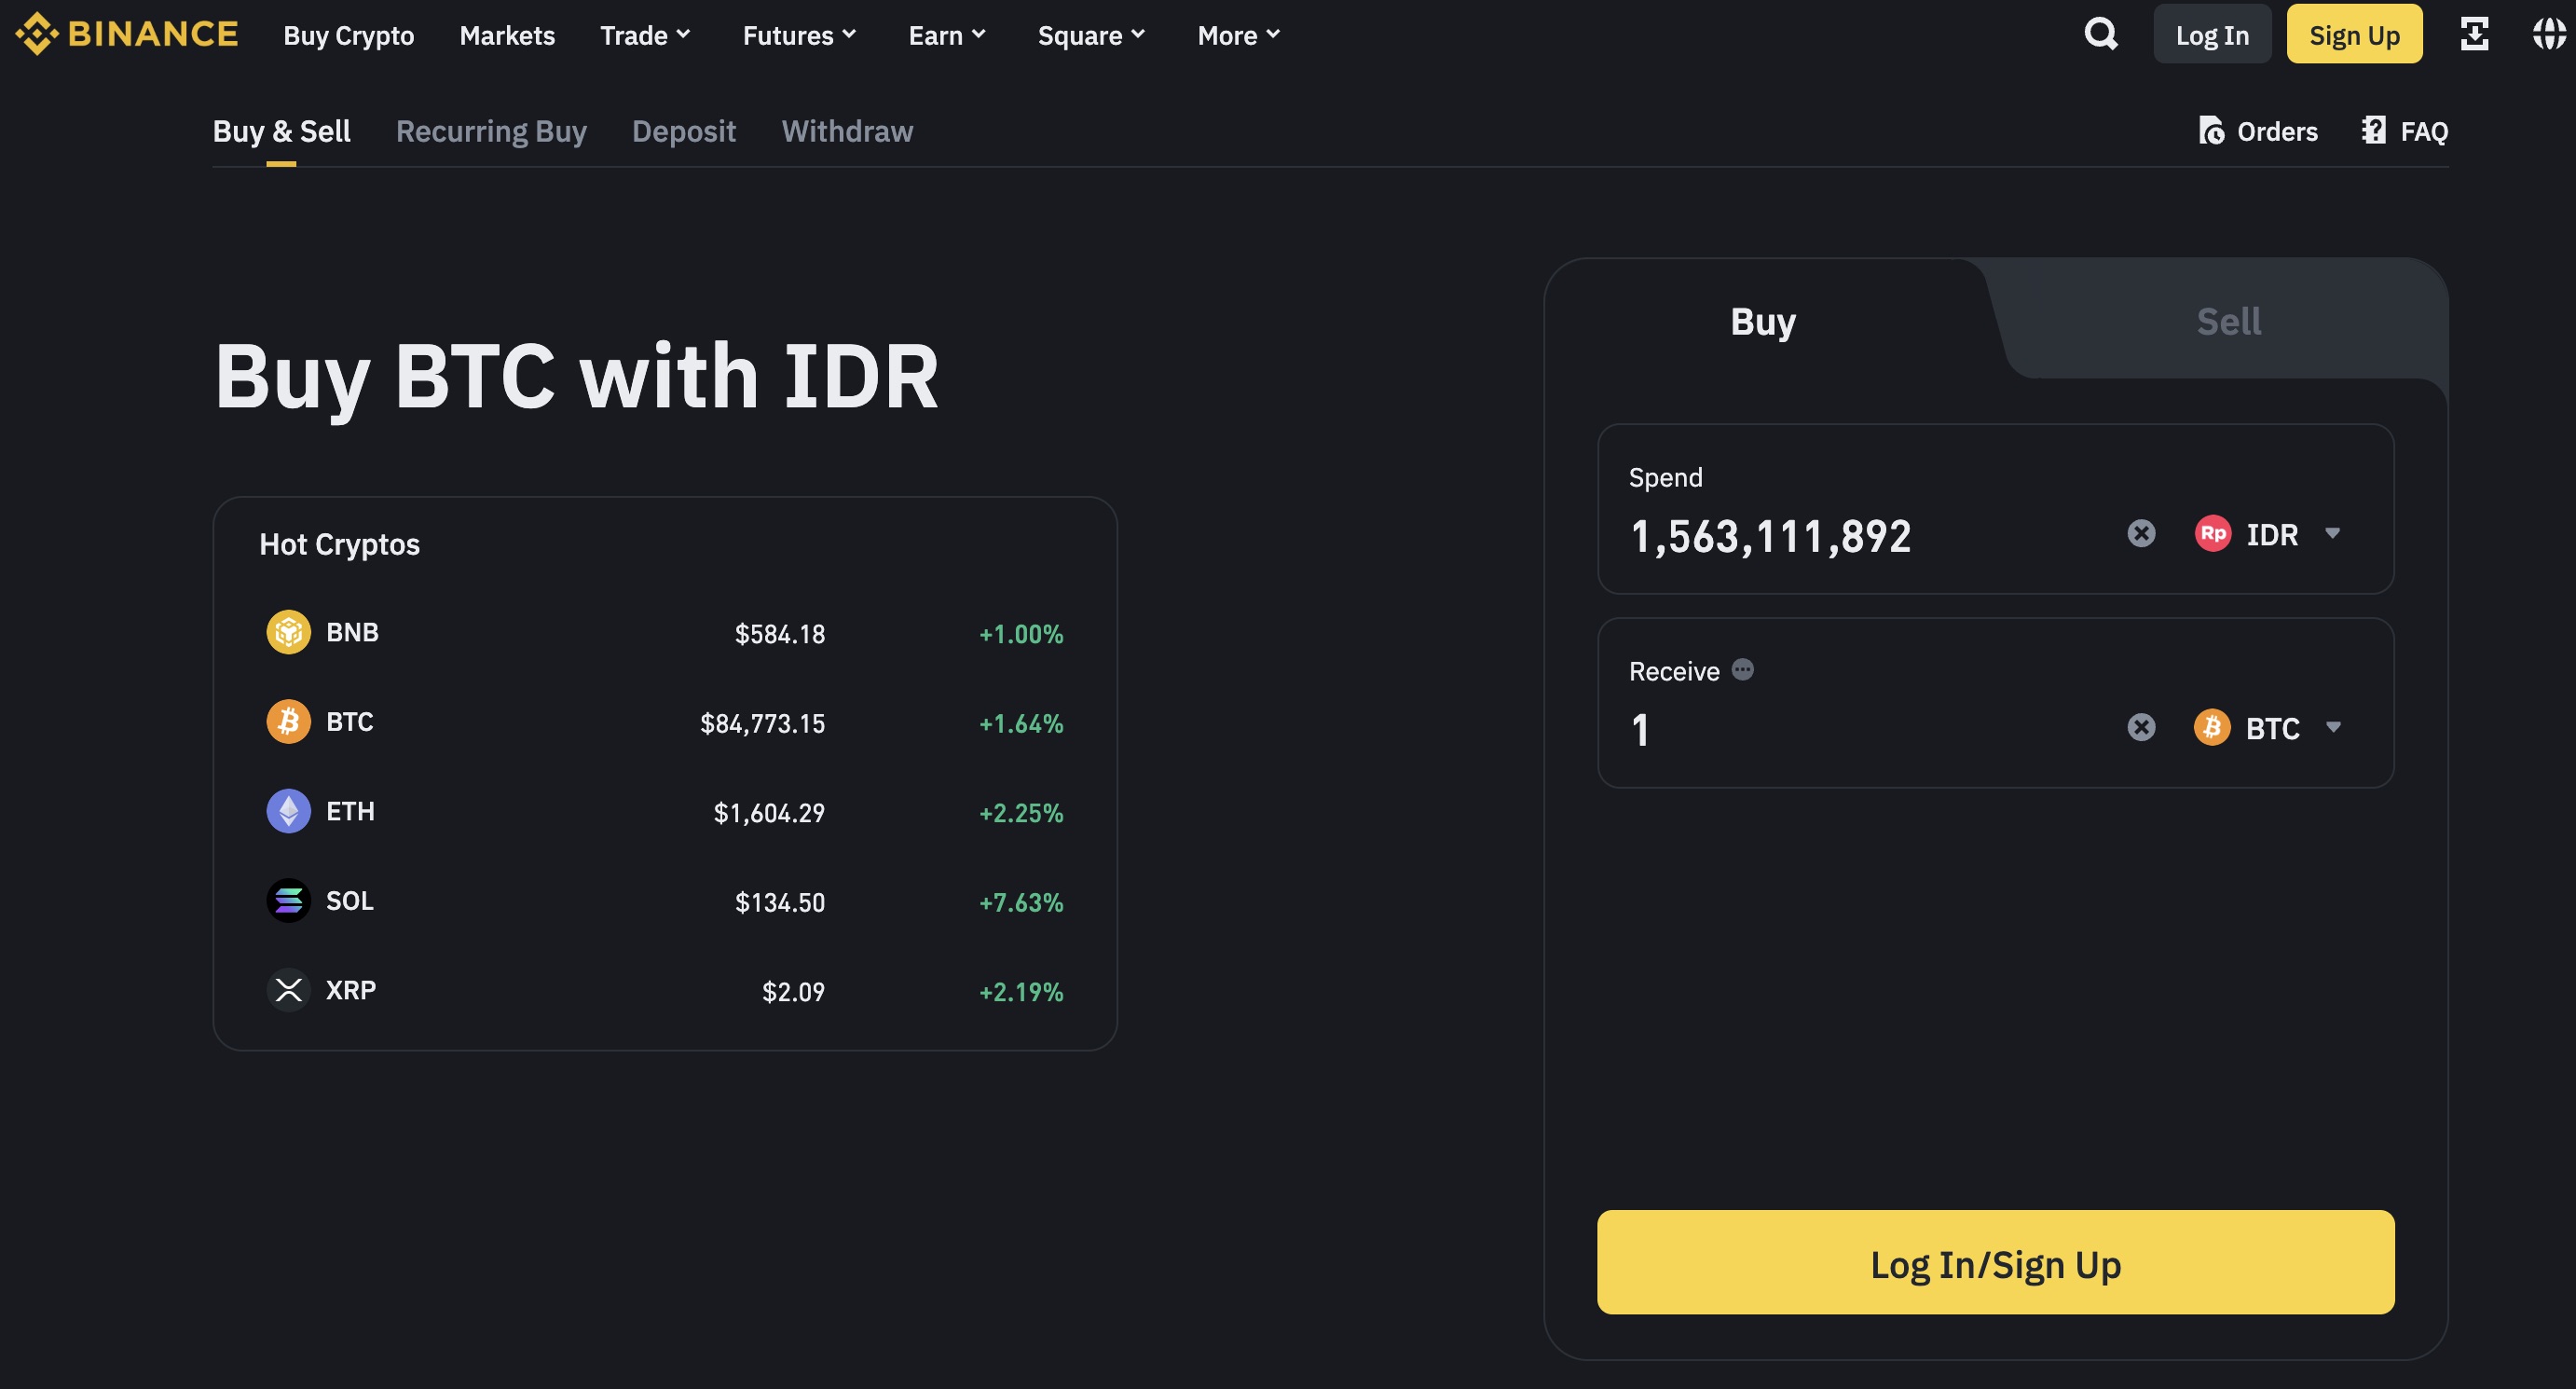Open the search icon
The height and width of the screenshot is (1389, 2576).
coord(2100,34)
